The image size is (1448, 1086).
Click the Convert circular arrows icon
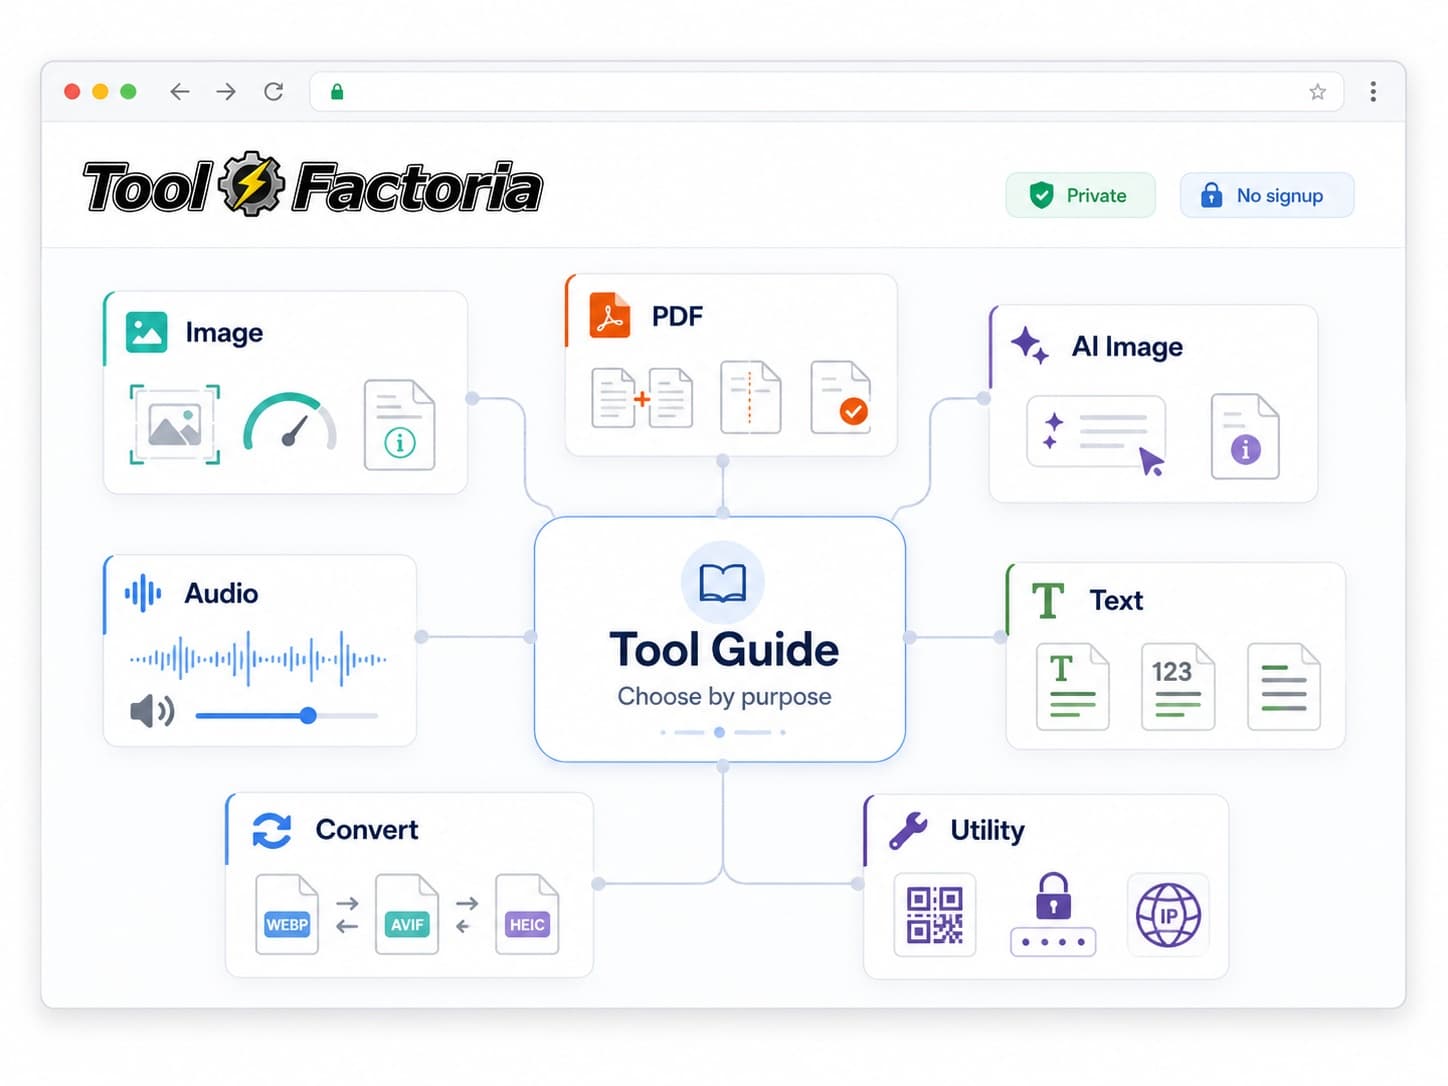click(272, 830)
